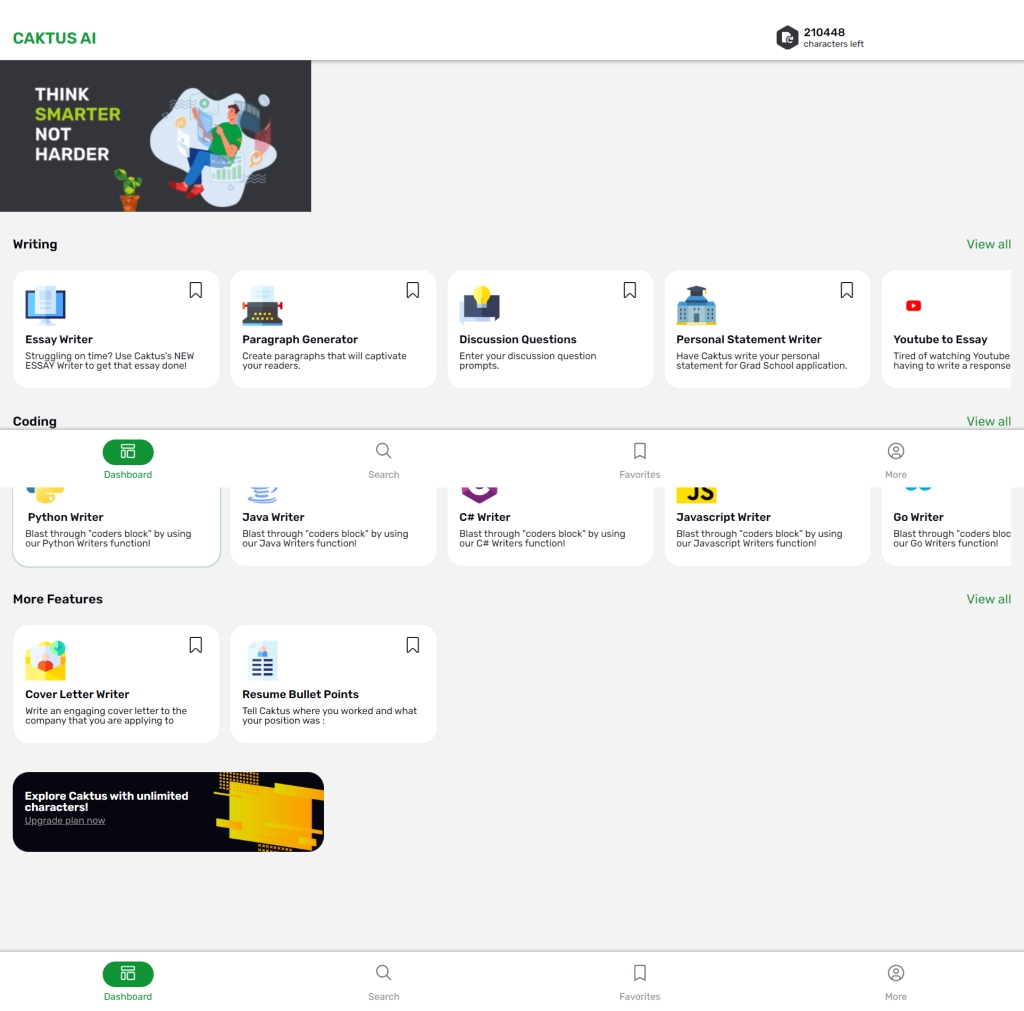Click the Search magnifier in the mid-page navigation bar
This screenshot has height=1011, width=1024.
click(383, 451)
